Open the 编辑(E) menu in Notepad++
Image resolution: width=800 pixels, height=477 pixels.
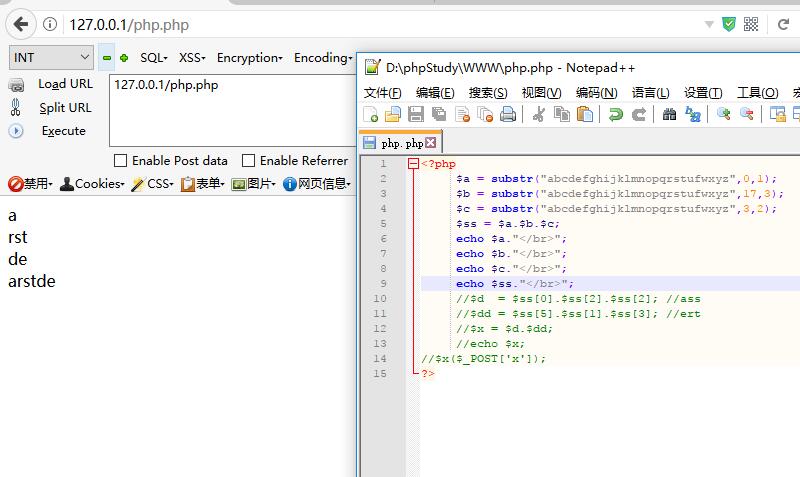coord(434,92)
